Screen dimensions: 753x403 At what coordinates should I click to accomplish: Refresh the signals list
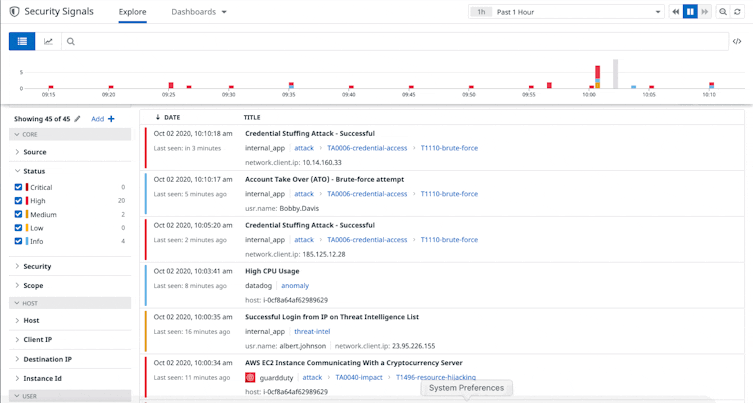tap(737, 12)
